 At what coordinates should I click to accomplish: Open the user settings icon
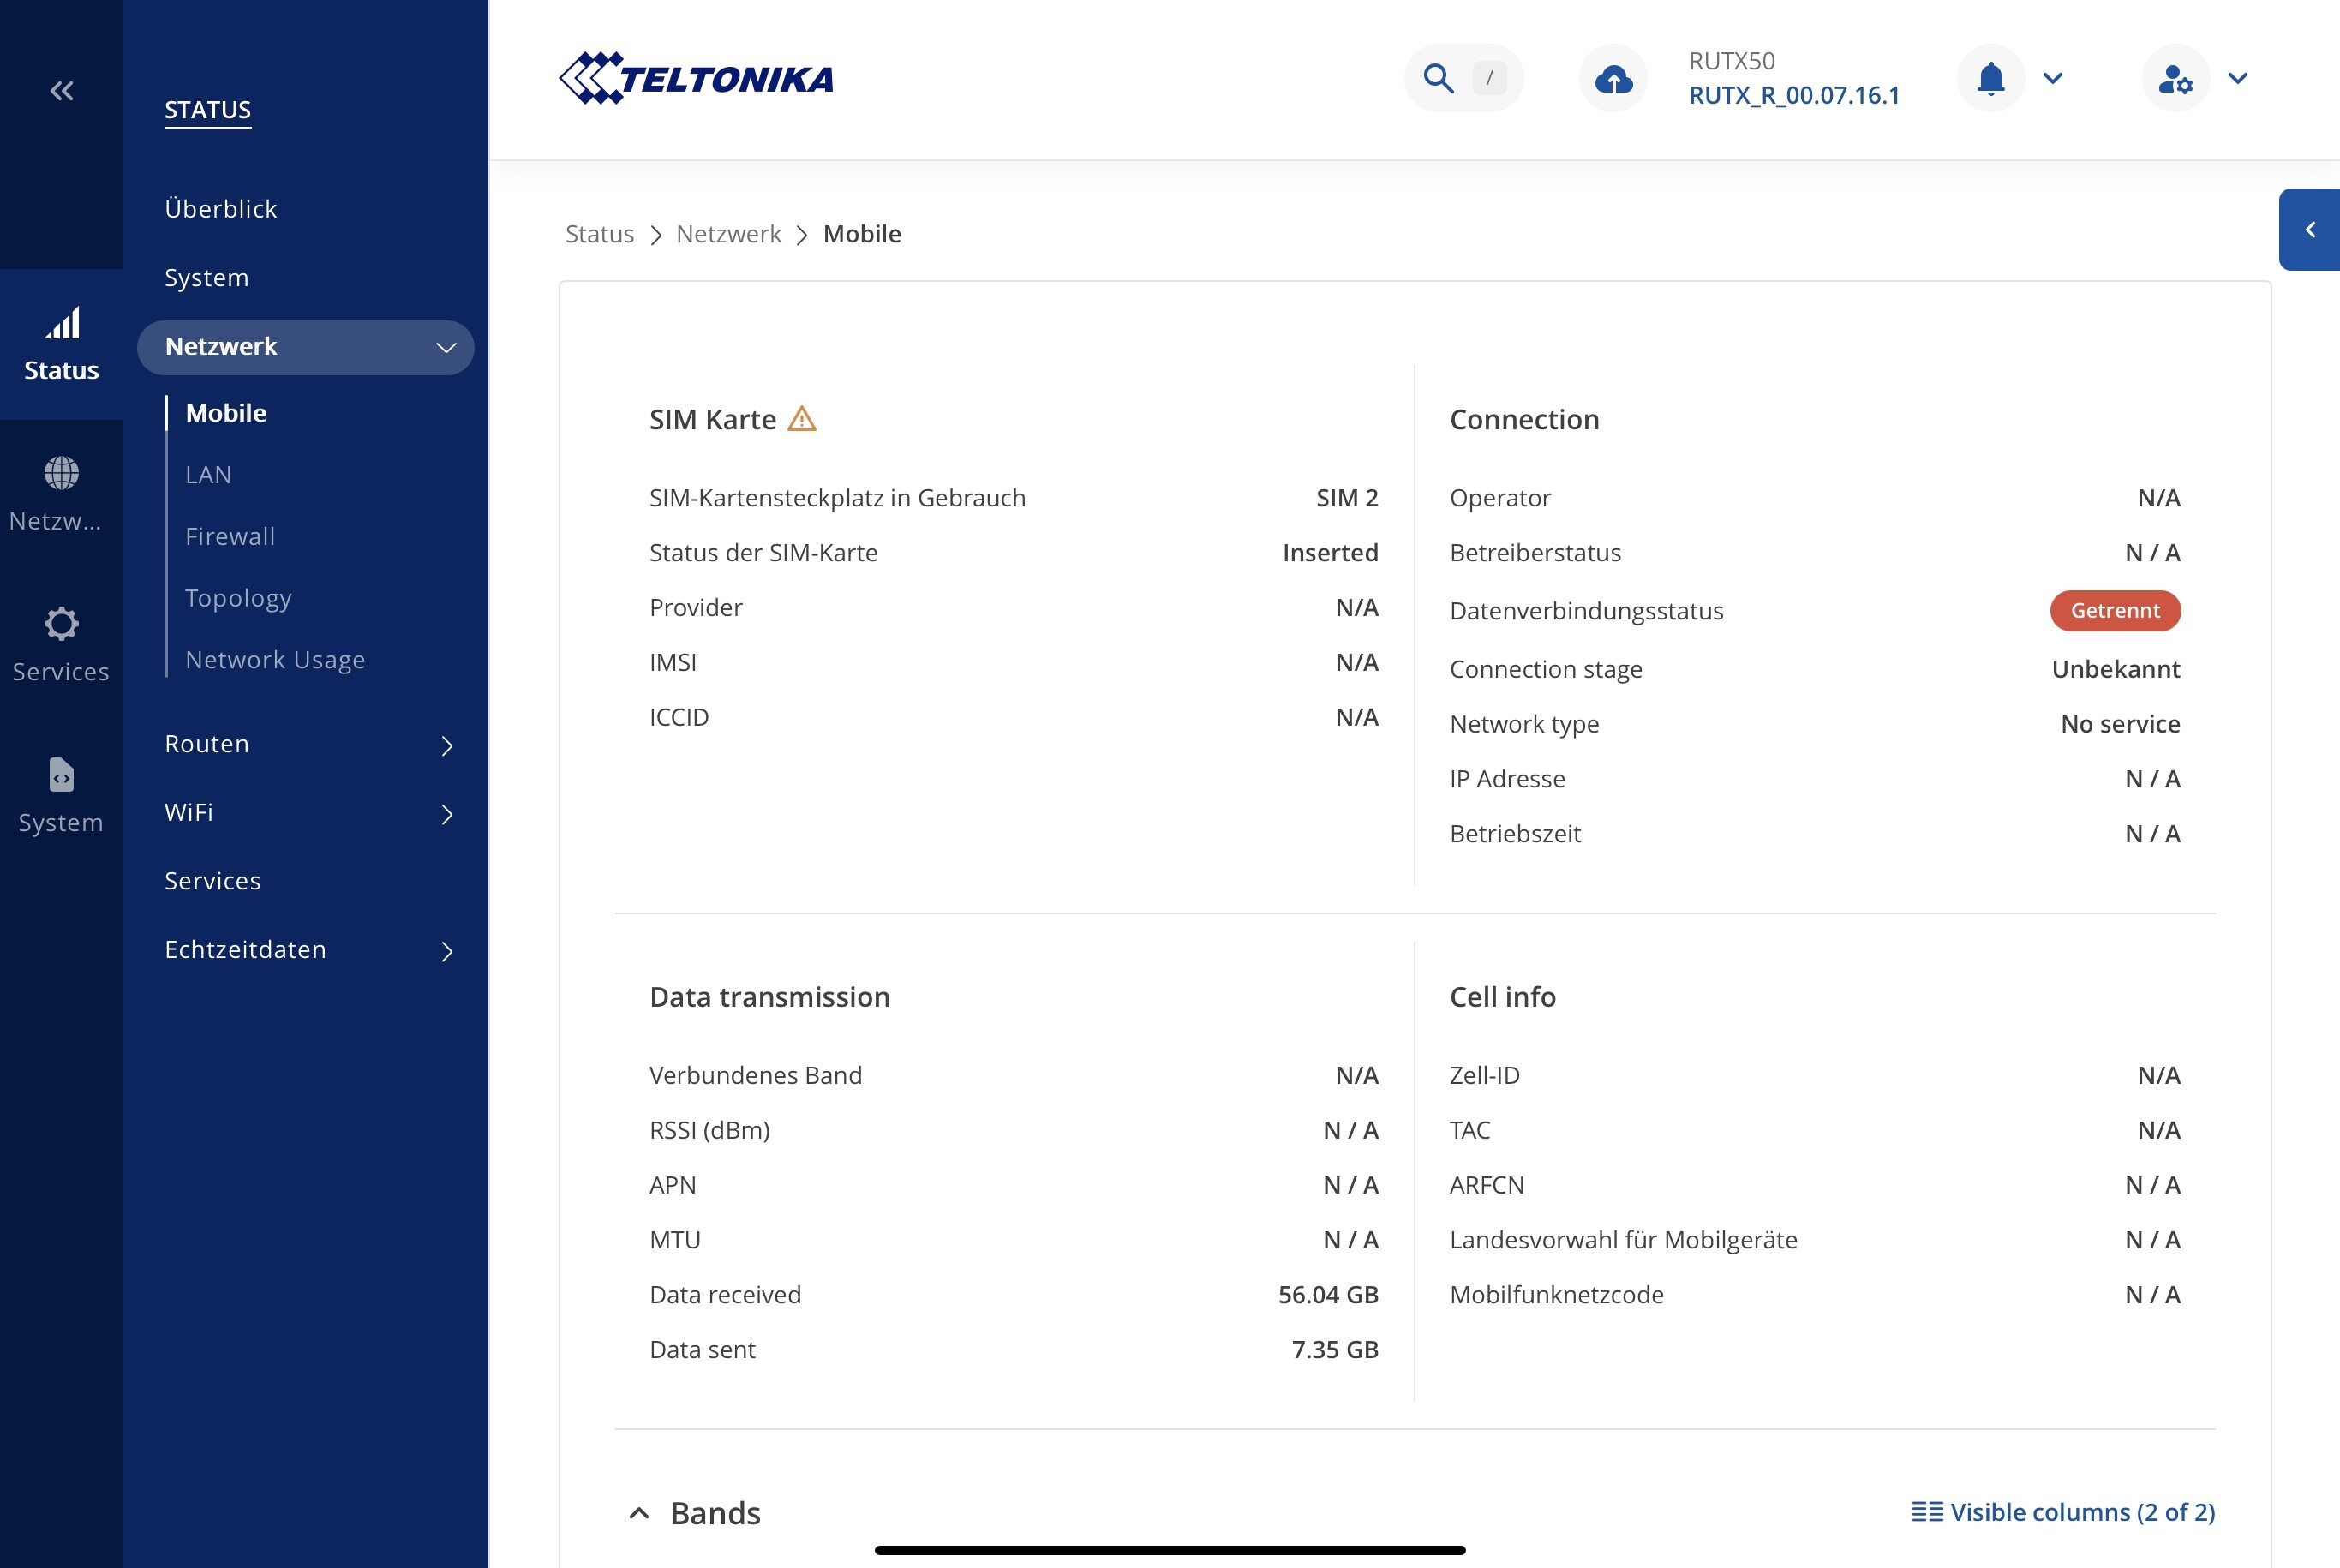[2175, 78]
